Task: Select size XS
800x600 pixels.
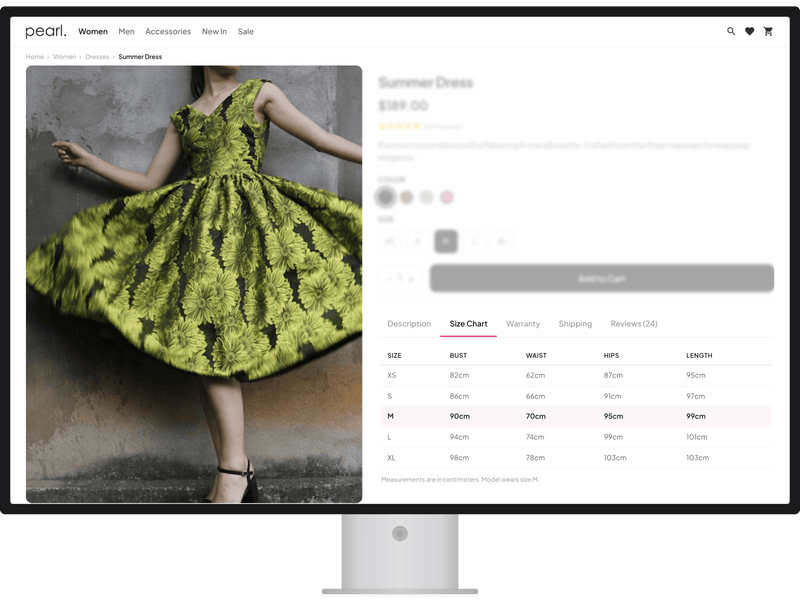Action: (x=390, y=241)
